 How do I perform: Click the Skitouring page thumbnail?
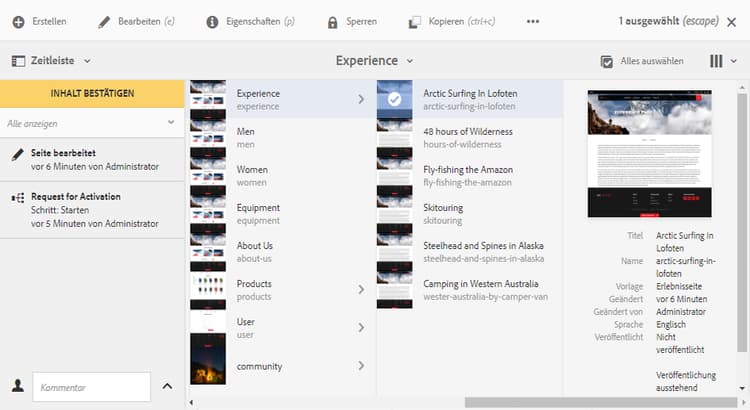pyautogui.click(x=395, y=214)
